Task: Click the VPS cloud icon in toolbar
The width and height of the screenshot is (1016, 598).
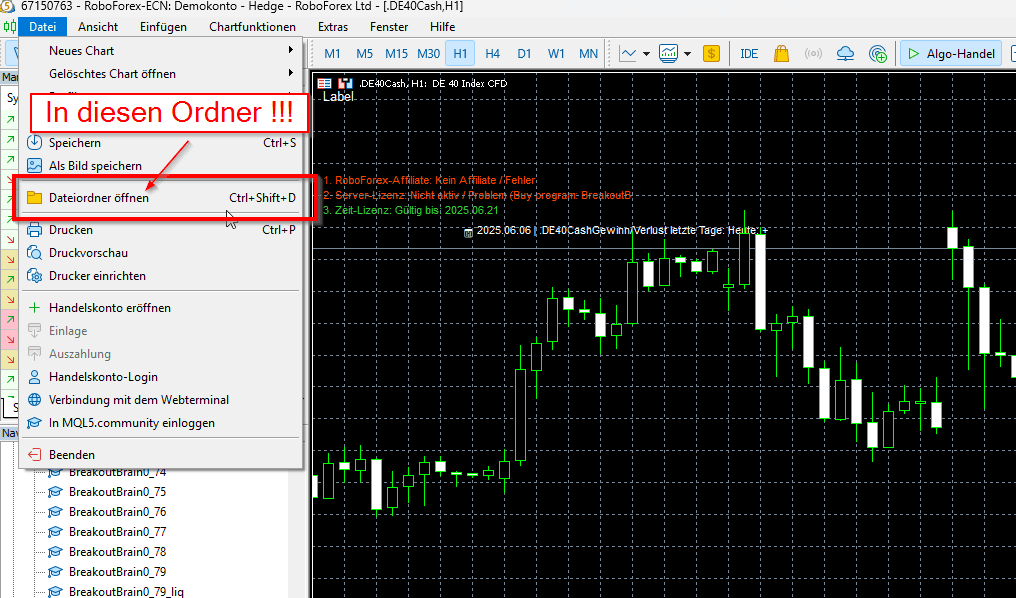Action: 846,54
